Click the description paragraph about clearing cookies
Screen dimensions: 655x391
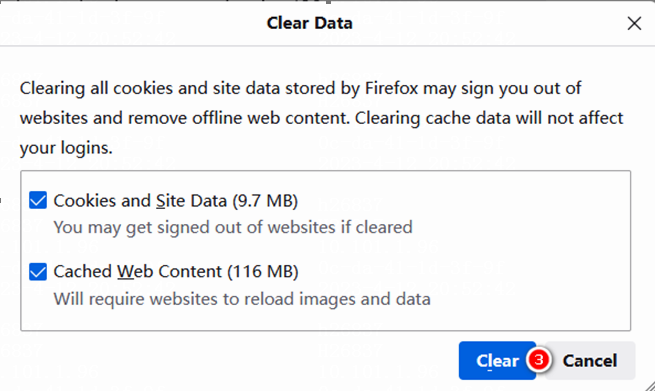tap(321, 118)
